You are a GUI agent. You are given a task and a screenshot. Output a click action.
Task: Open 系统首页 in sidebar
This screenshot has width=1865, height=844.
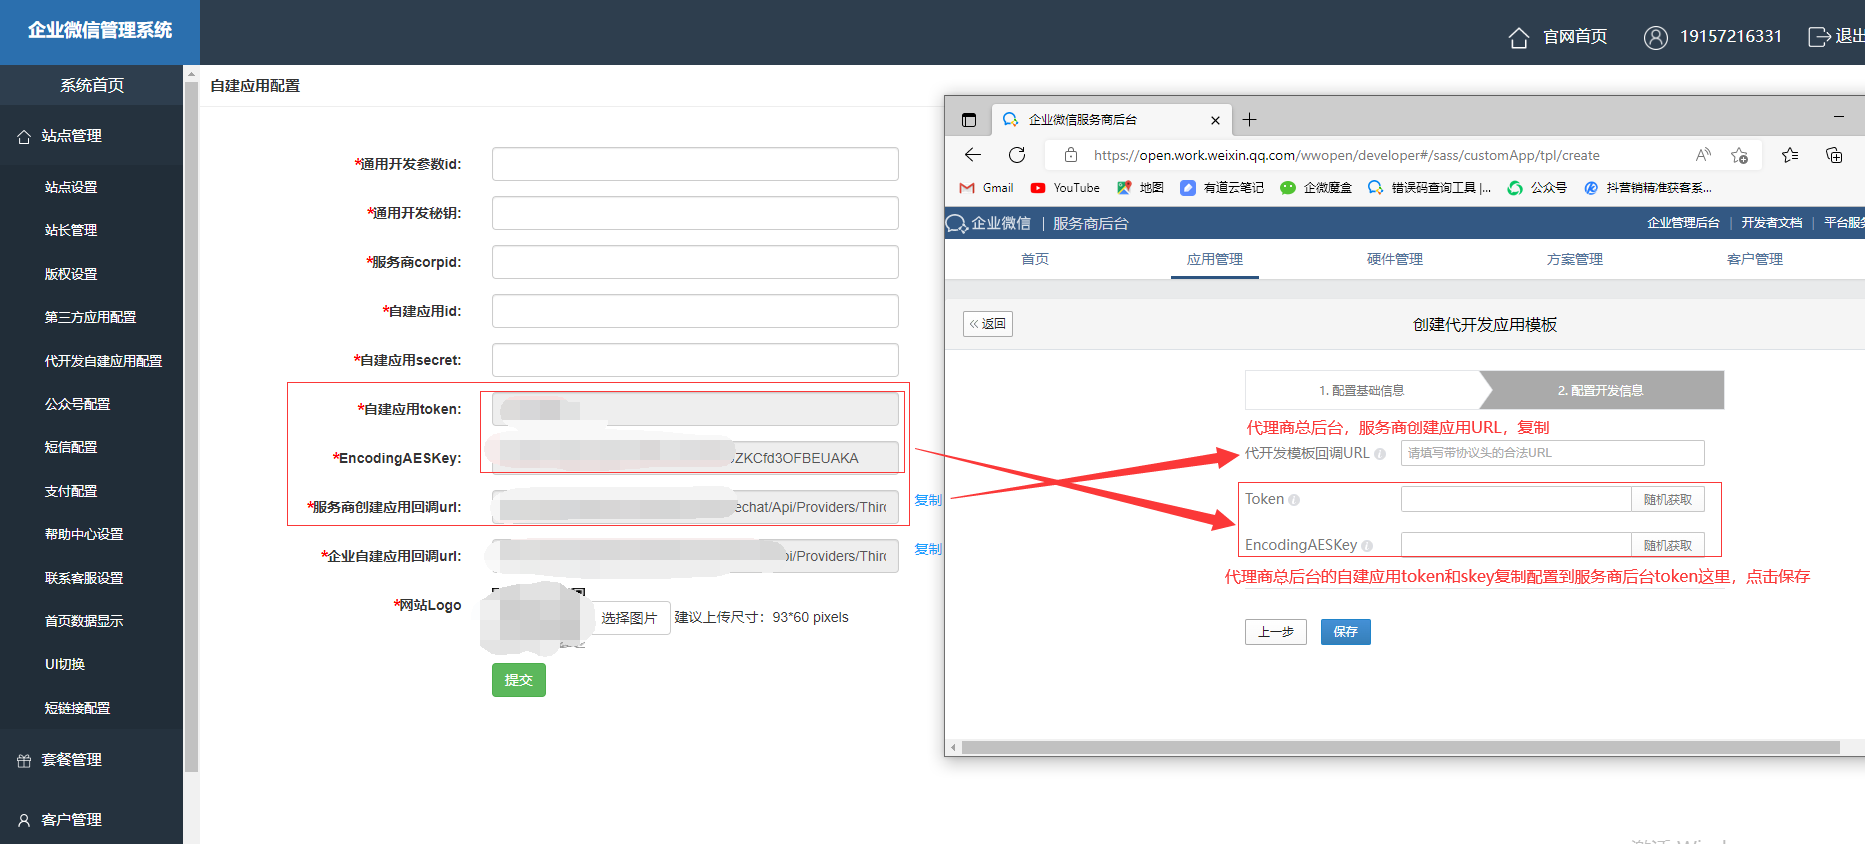92,86
